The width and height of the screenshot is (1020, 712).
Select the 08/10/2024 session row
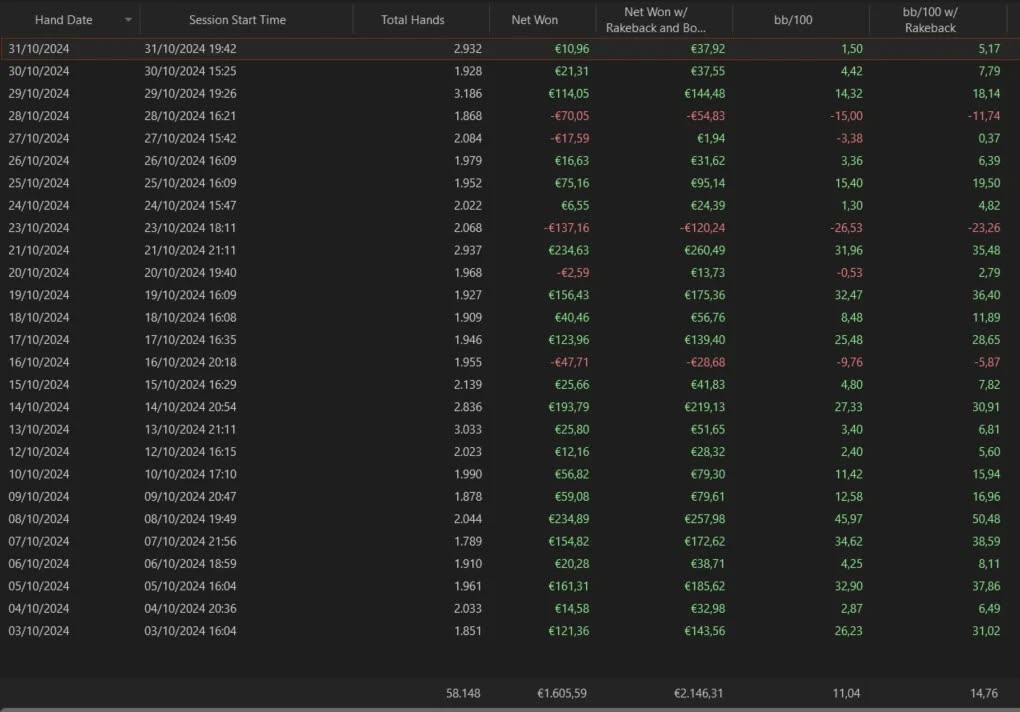(400, 518)
